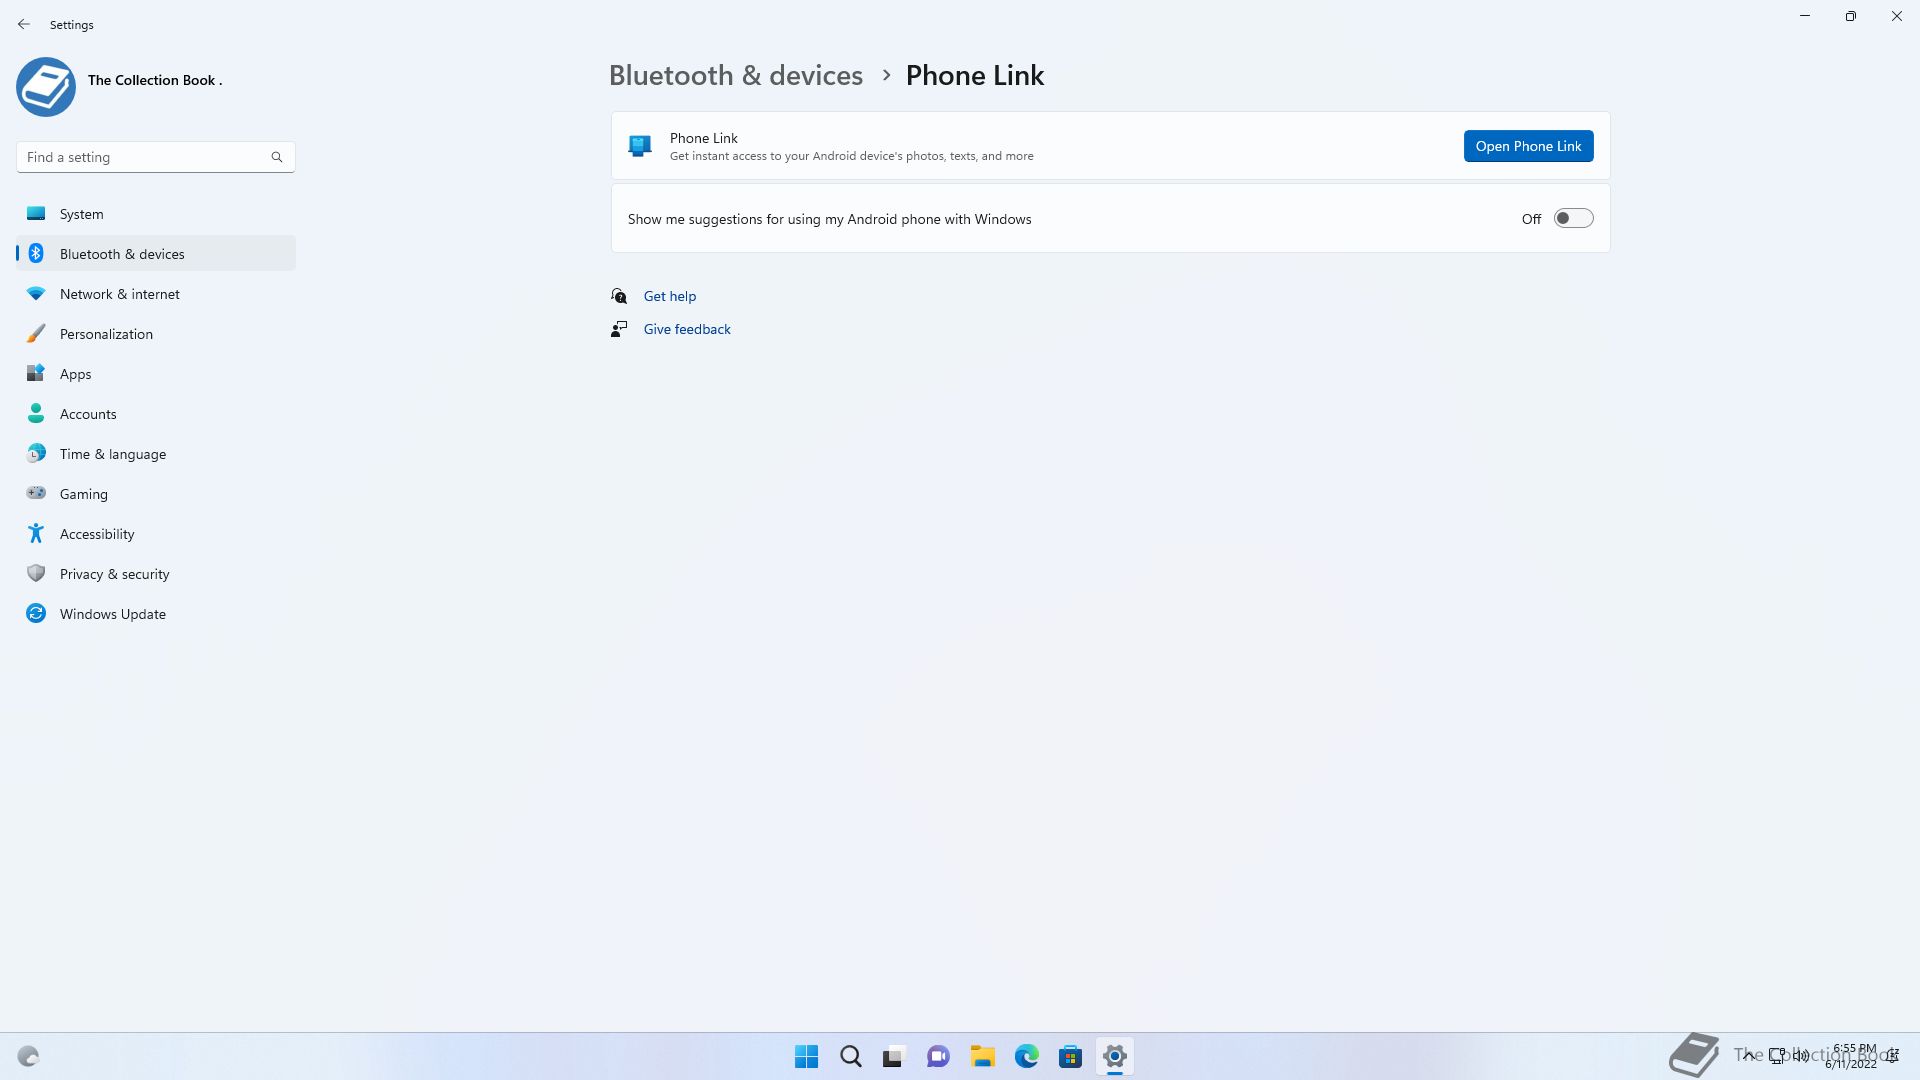Screen dimensions: 1920x1080
Task: Open Windows Start menu from taskbar
Action: [806, 1056]
